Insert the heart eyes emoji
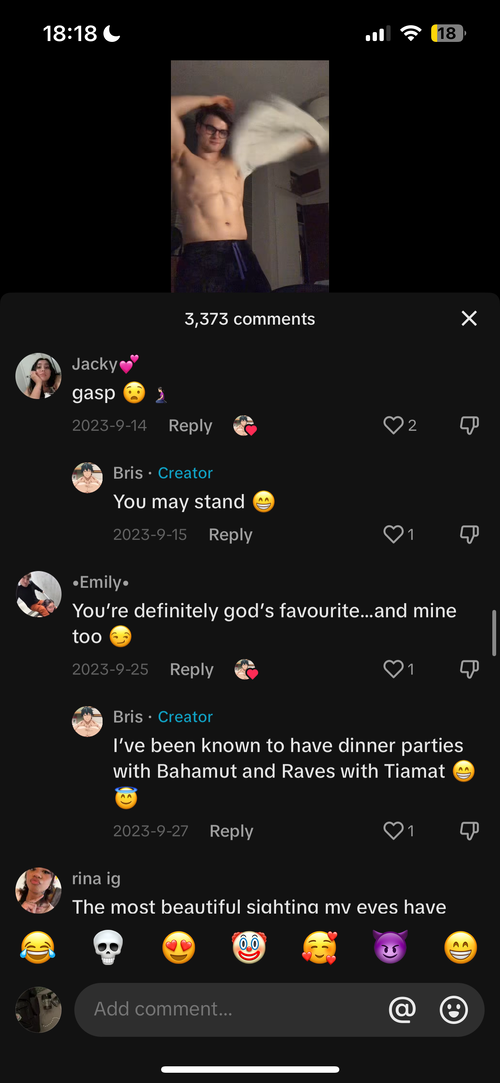 [178, 947]
